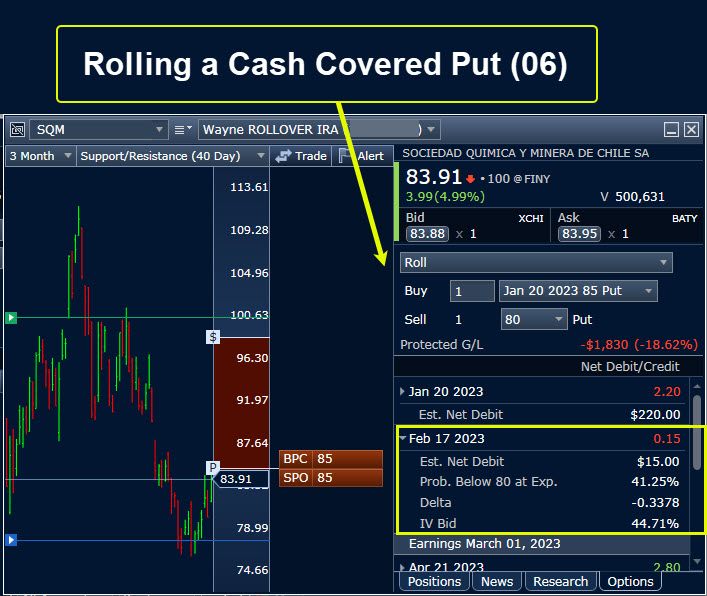Switch to the Research tab
The width and height of the screenshot is (707, 596).
tap(560, 581)
